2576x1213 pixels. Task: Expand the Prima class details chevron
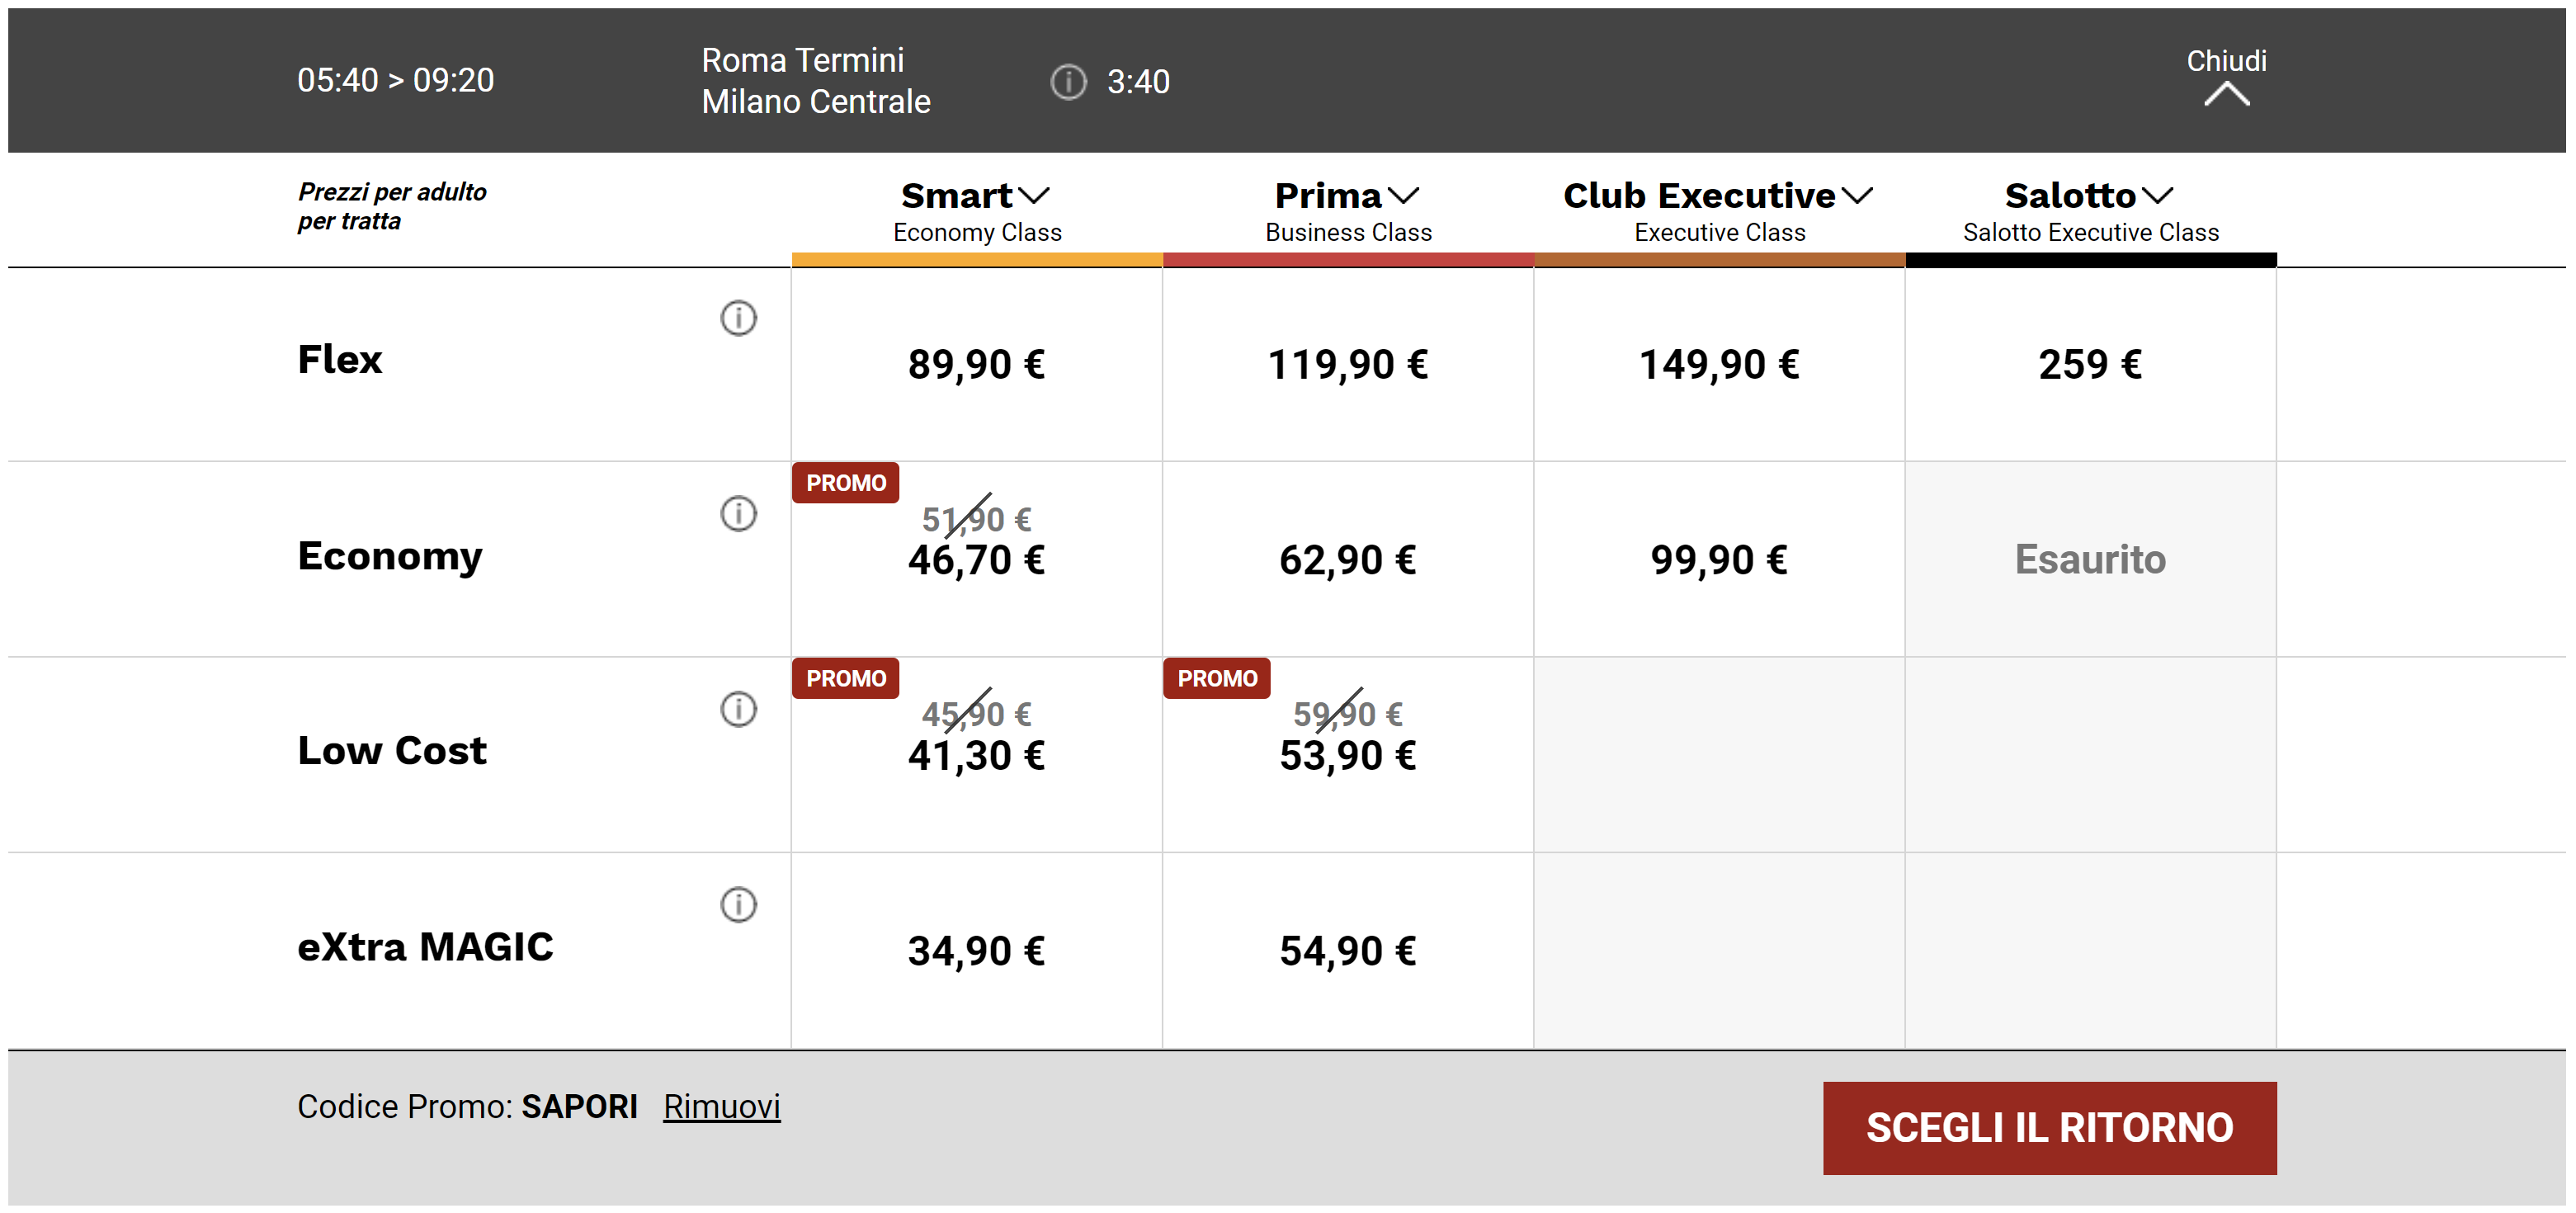(1404, 195)
